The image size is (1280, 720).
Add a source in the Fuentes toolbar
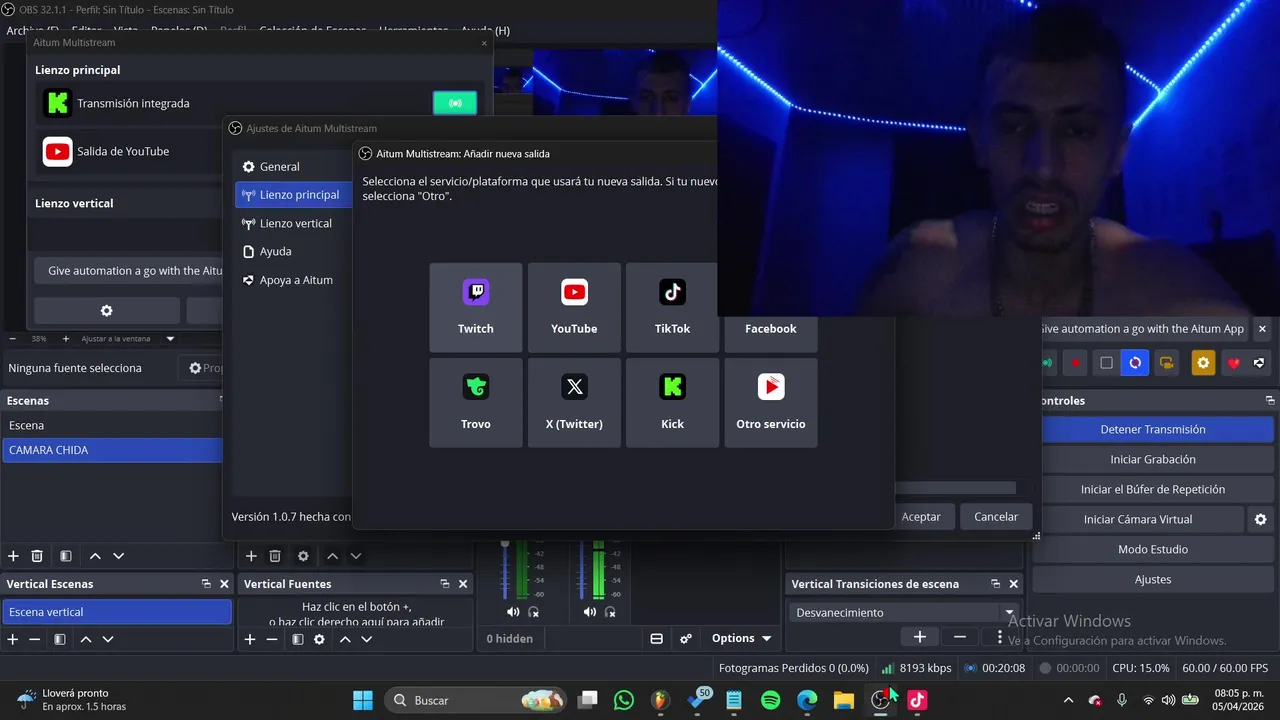[250, 556]
